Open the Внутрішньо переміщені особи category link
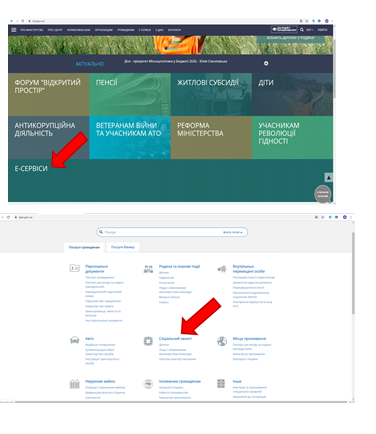This screenshot has width=376, height=434. pyautogui.click(x=249, y=269)
